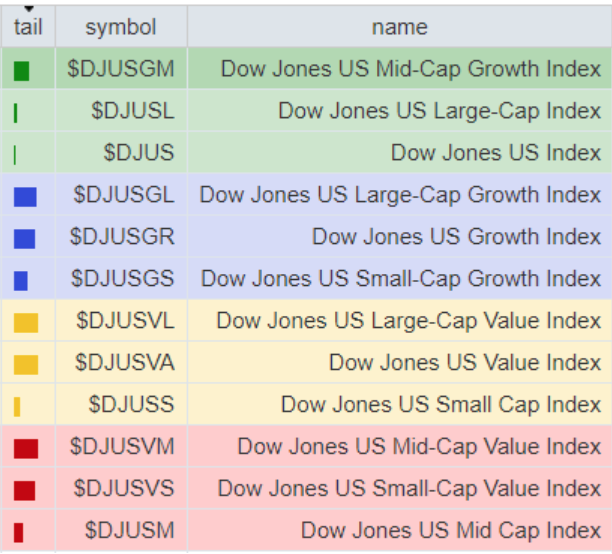This screenshot has width=612, height=554.
Task: Sort by the name column header
Action: [x=399, y=27]
